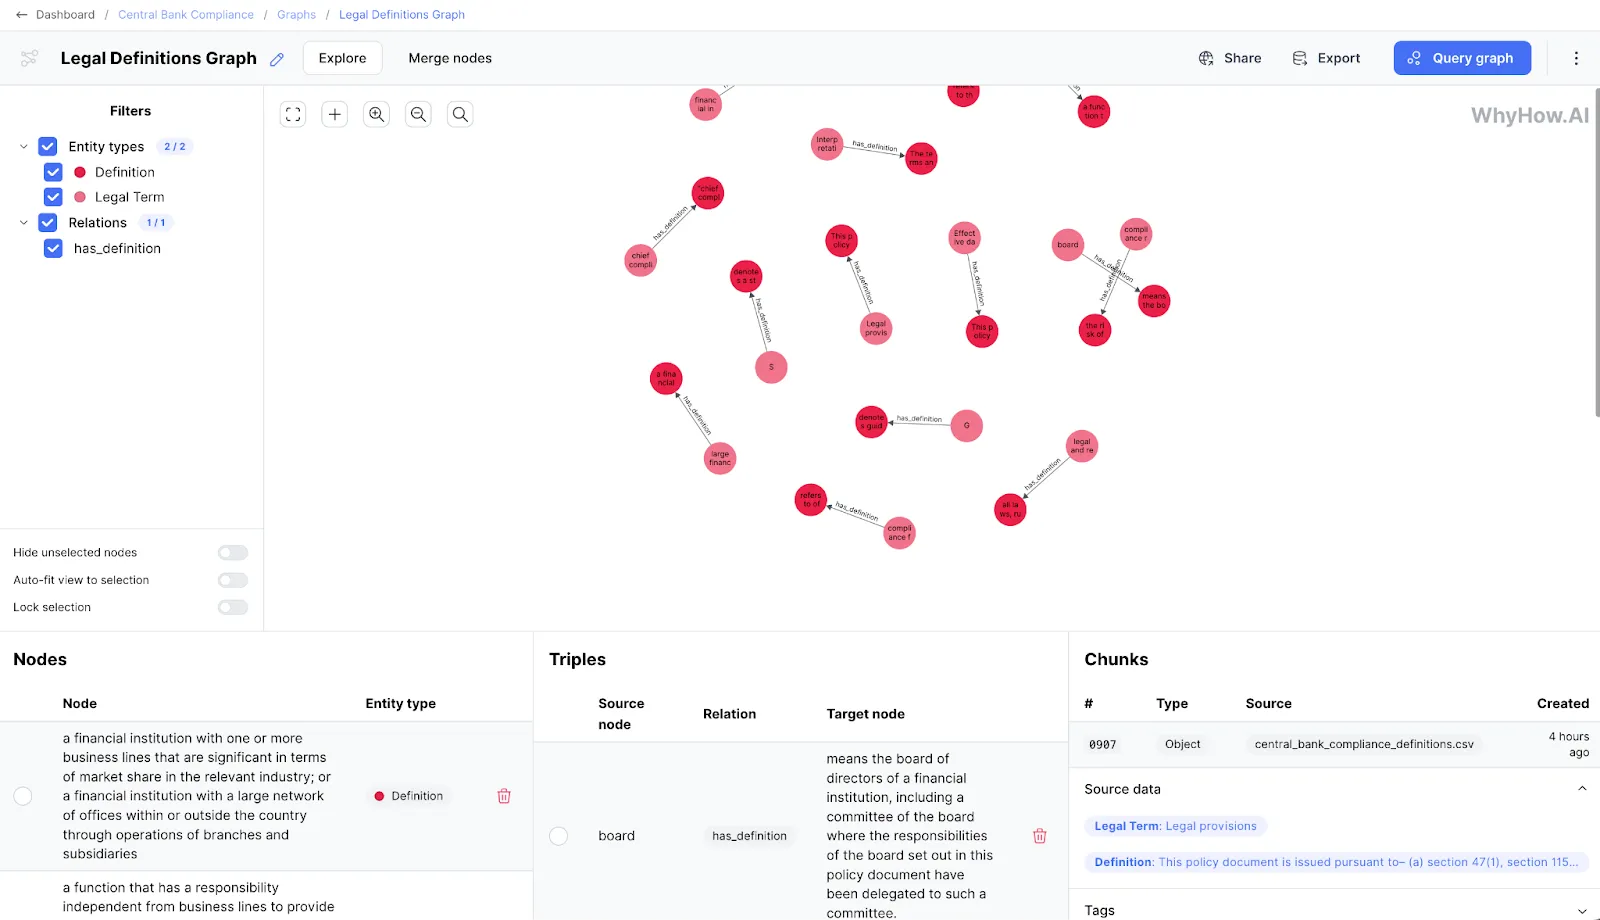Click the fit-to-screen icon in graph toolbar
This screenshot has height=920, width=1600.
pyautogui.click(x=293, y=114)
